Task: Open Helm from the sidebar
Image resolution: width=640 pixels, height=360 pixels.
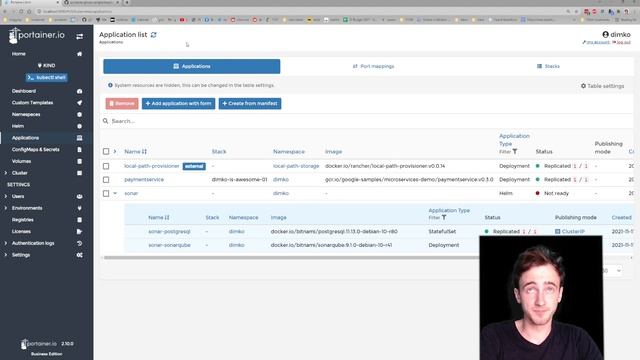Action: pyautogui.click(x=18, y=127)
